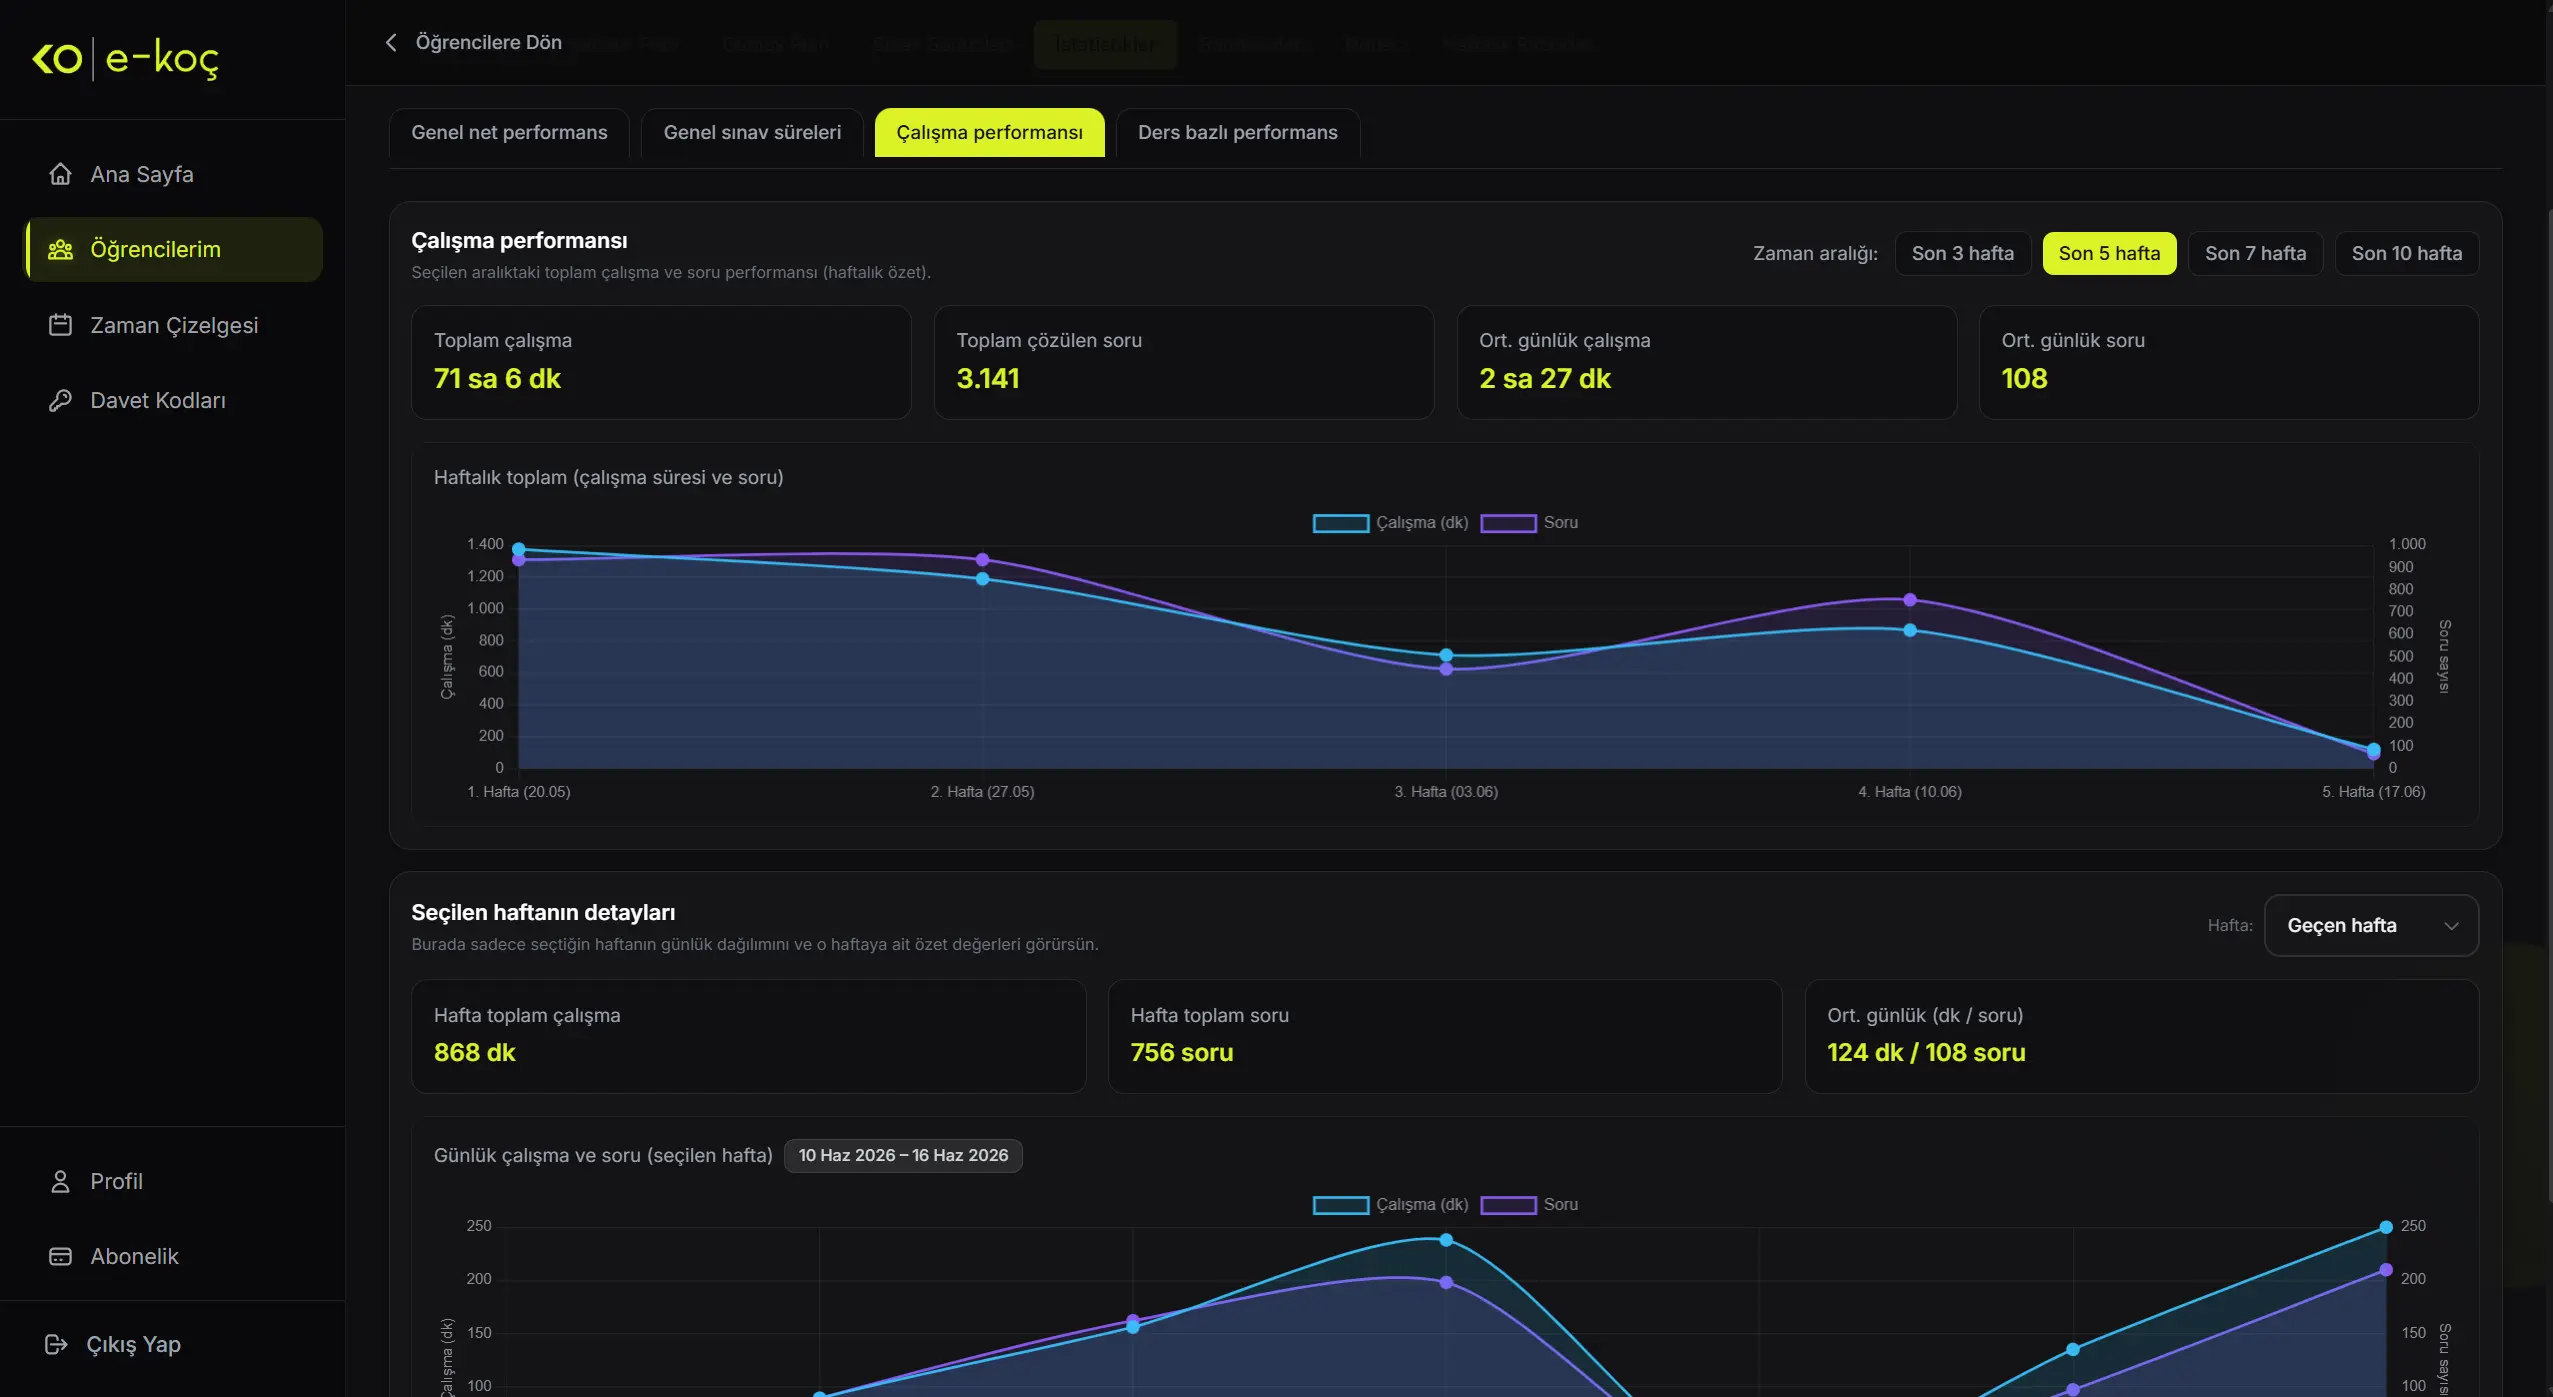
Task: Click the Öğrencilerim people icon
Action: (x=60, y=250)
